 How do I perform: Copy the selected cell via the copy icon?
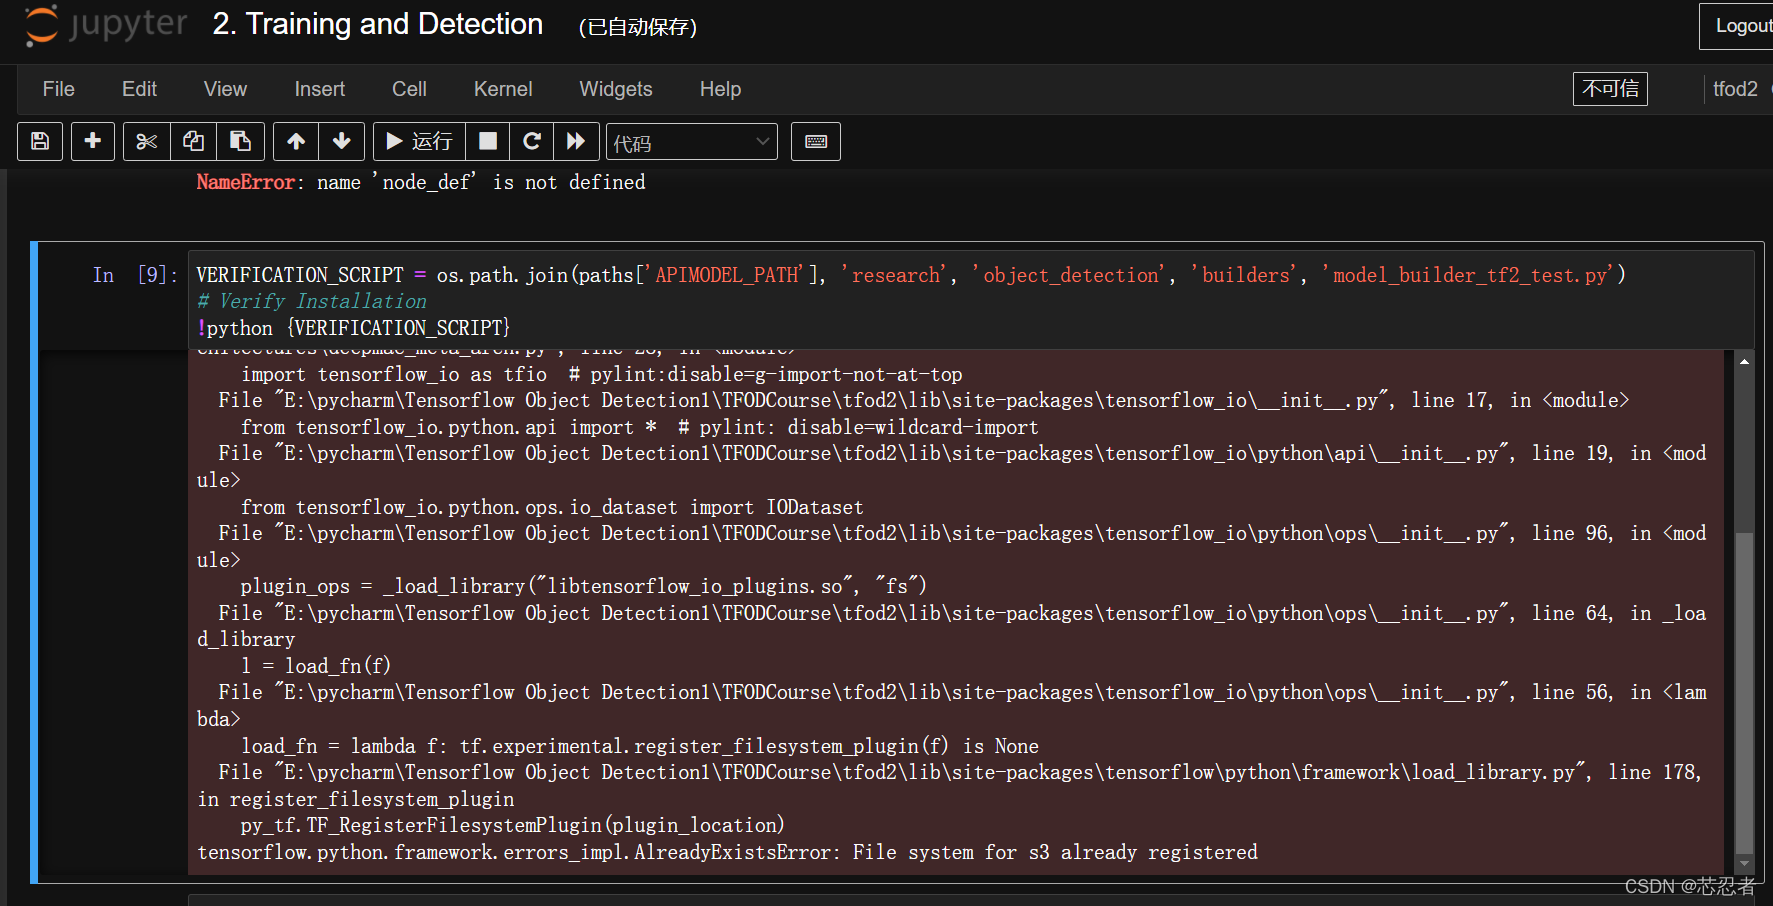click(193, 141)
